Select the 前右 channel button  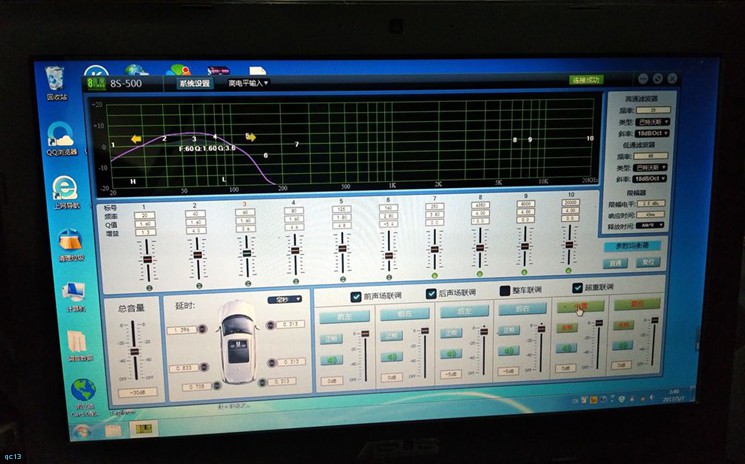tap(404, 314)
